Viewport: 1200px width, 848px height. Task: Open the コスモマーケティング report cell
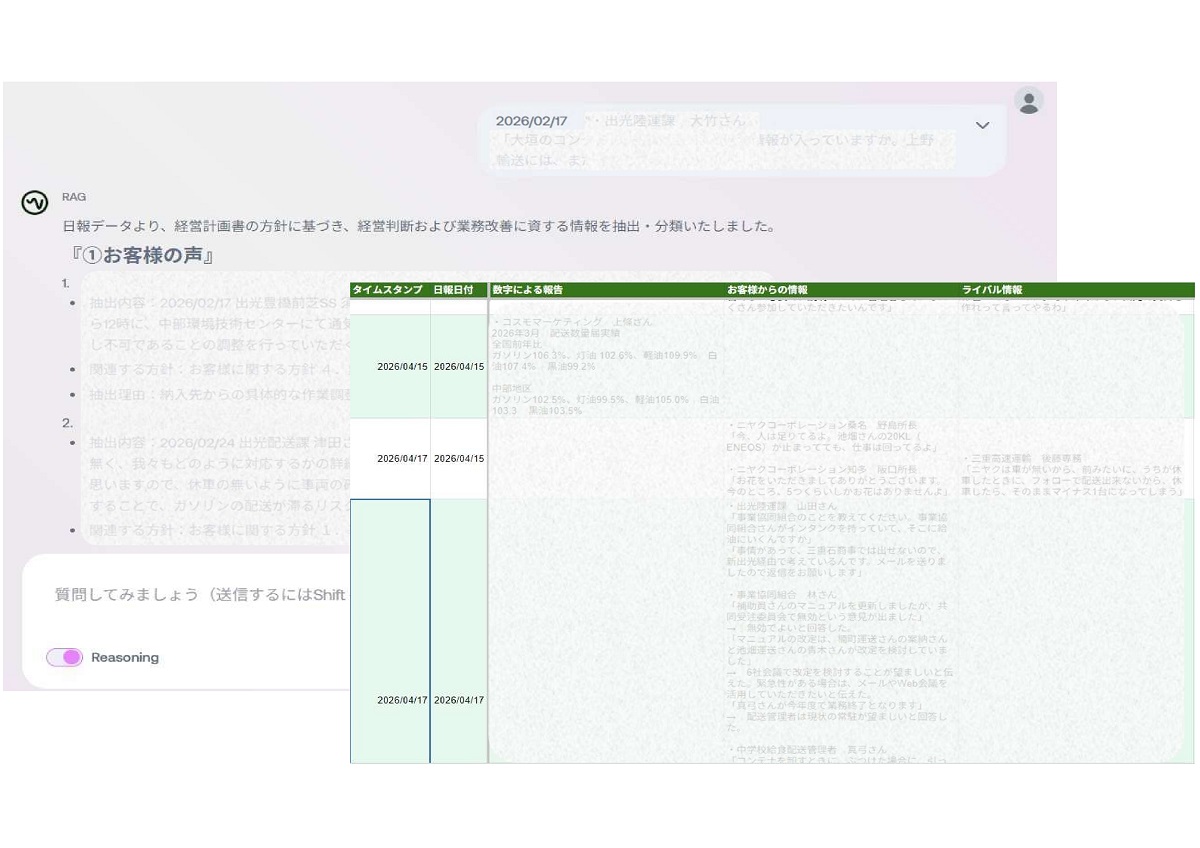(x=605, y=366)
